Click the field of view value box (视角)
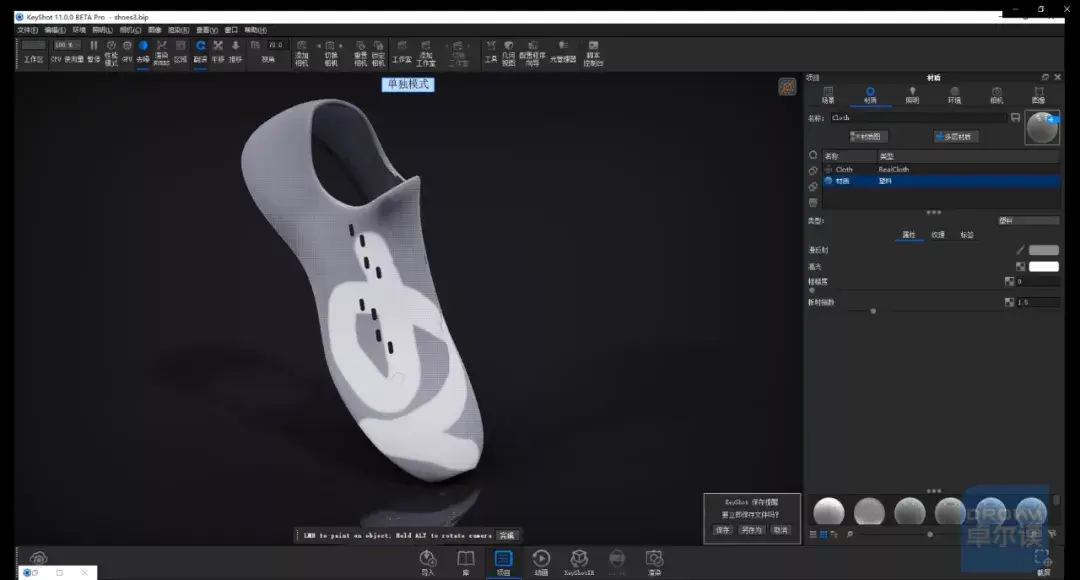The image size is (1080, 580). click(276, 45)
